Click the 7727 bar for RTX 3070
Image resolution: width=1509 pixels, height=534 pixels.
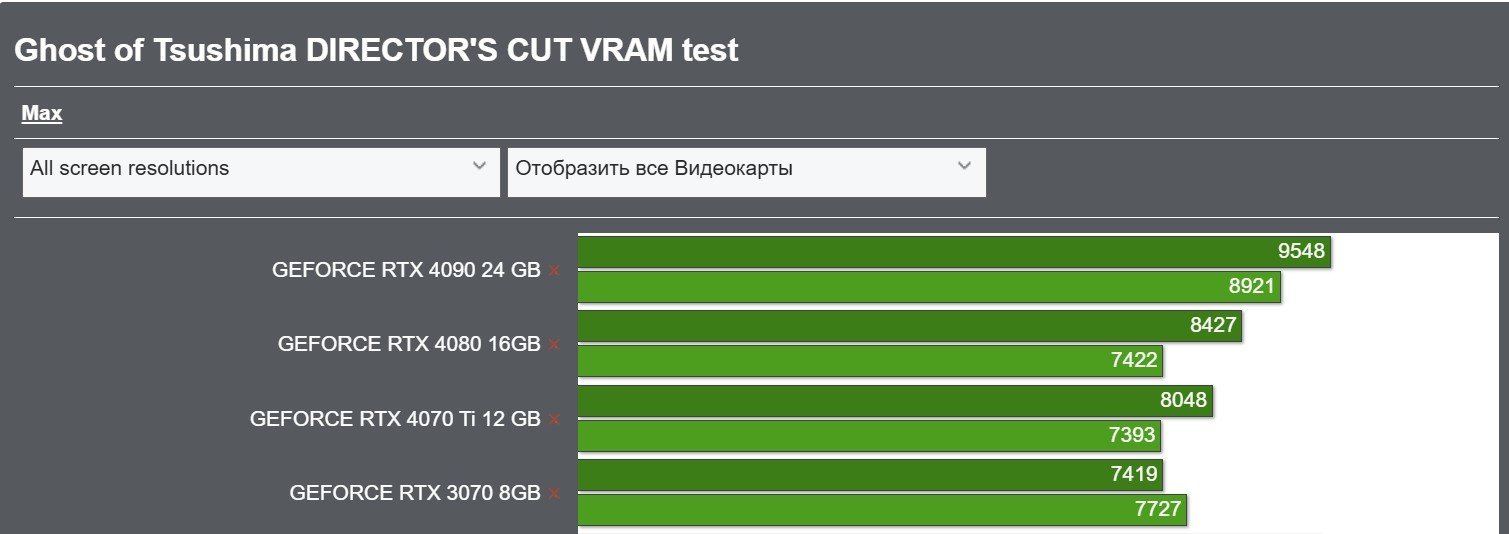coord(882,509)
